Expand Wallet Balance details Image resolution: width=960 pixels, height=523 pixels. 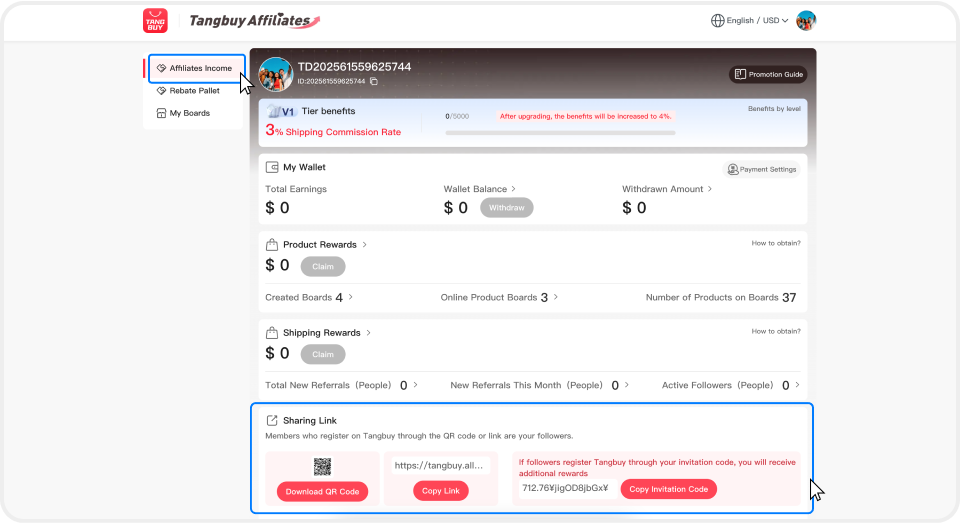pyautogui.click(x=480, y=188)
